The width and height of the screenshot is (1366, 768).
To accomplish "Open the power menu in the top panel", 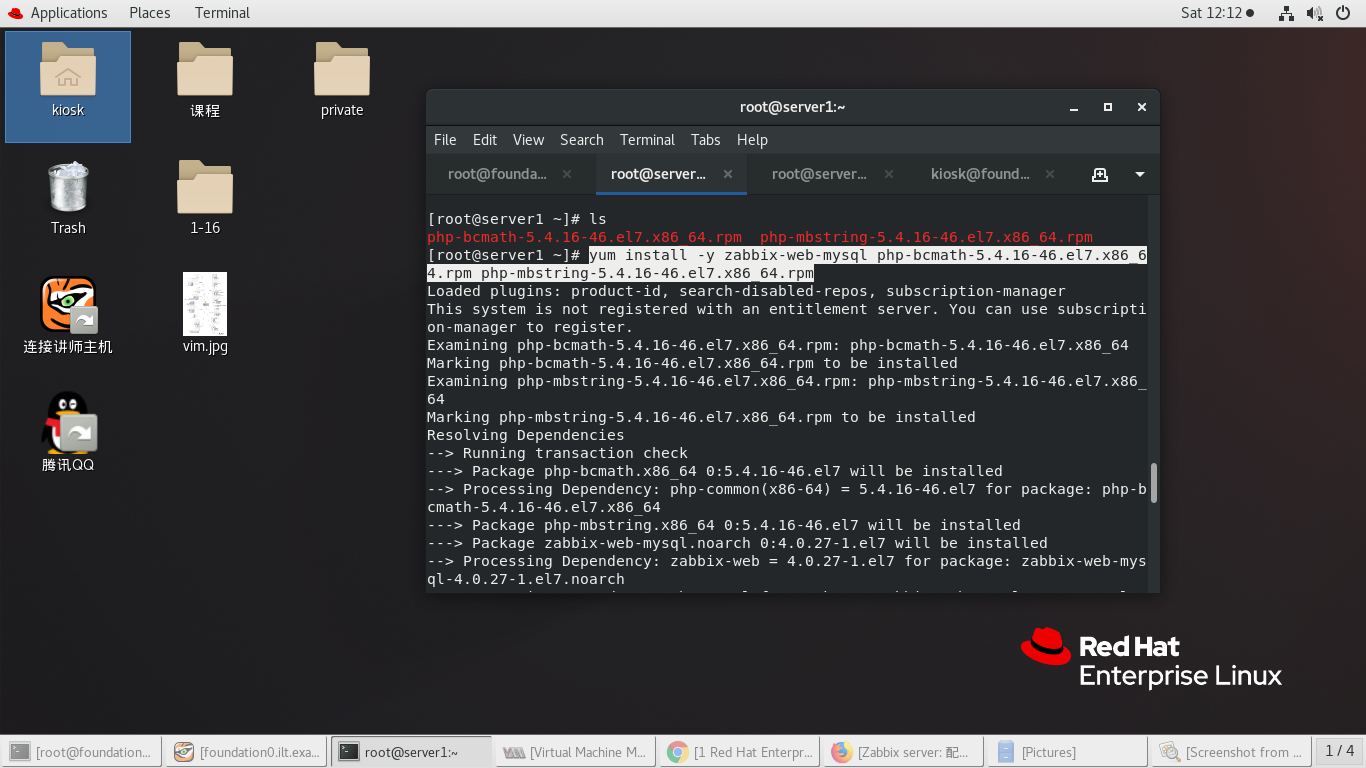I will 1341,13.
